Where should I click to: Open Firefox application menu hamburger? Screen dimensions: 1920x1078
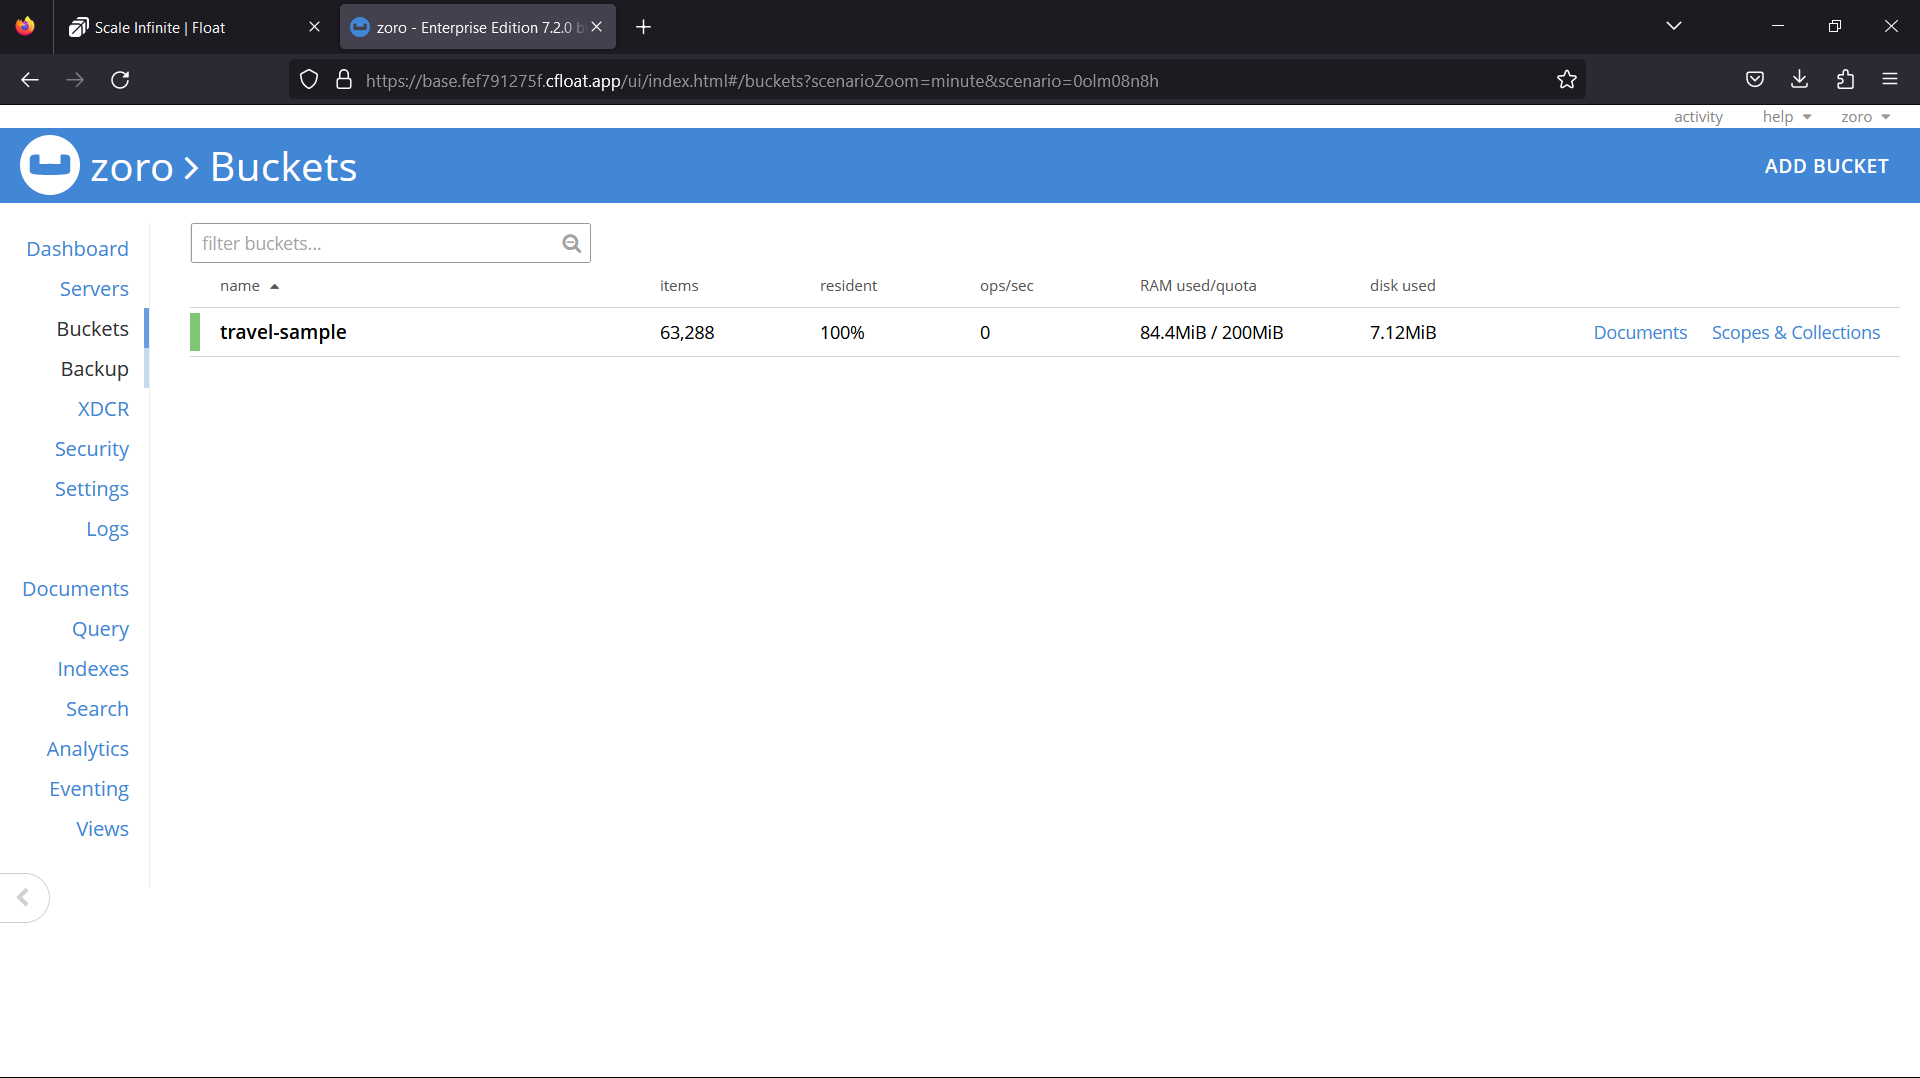pos(1889,80)
